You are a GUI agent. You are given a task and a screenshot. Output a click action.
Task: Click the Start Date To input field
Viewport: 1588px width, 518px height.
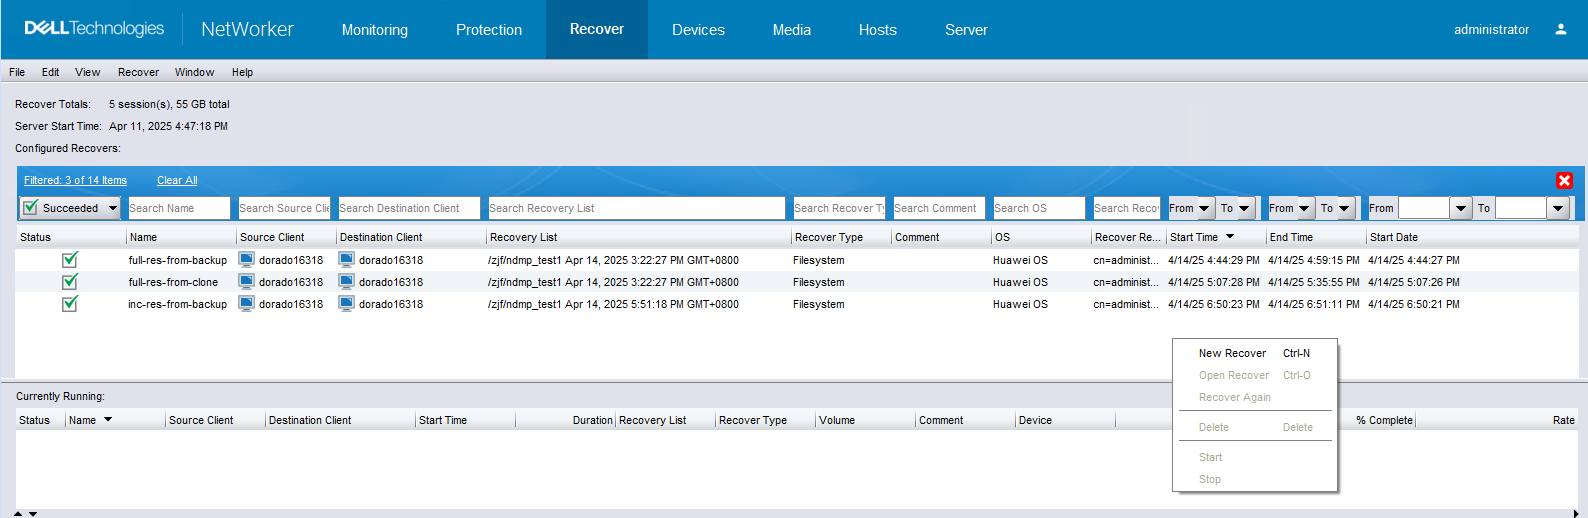[1521, 208]
